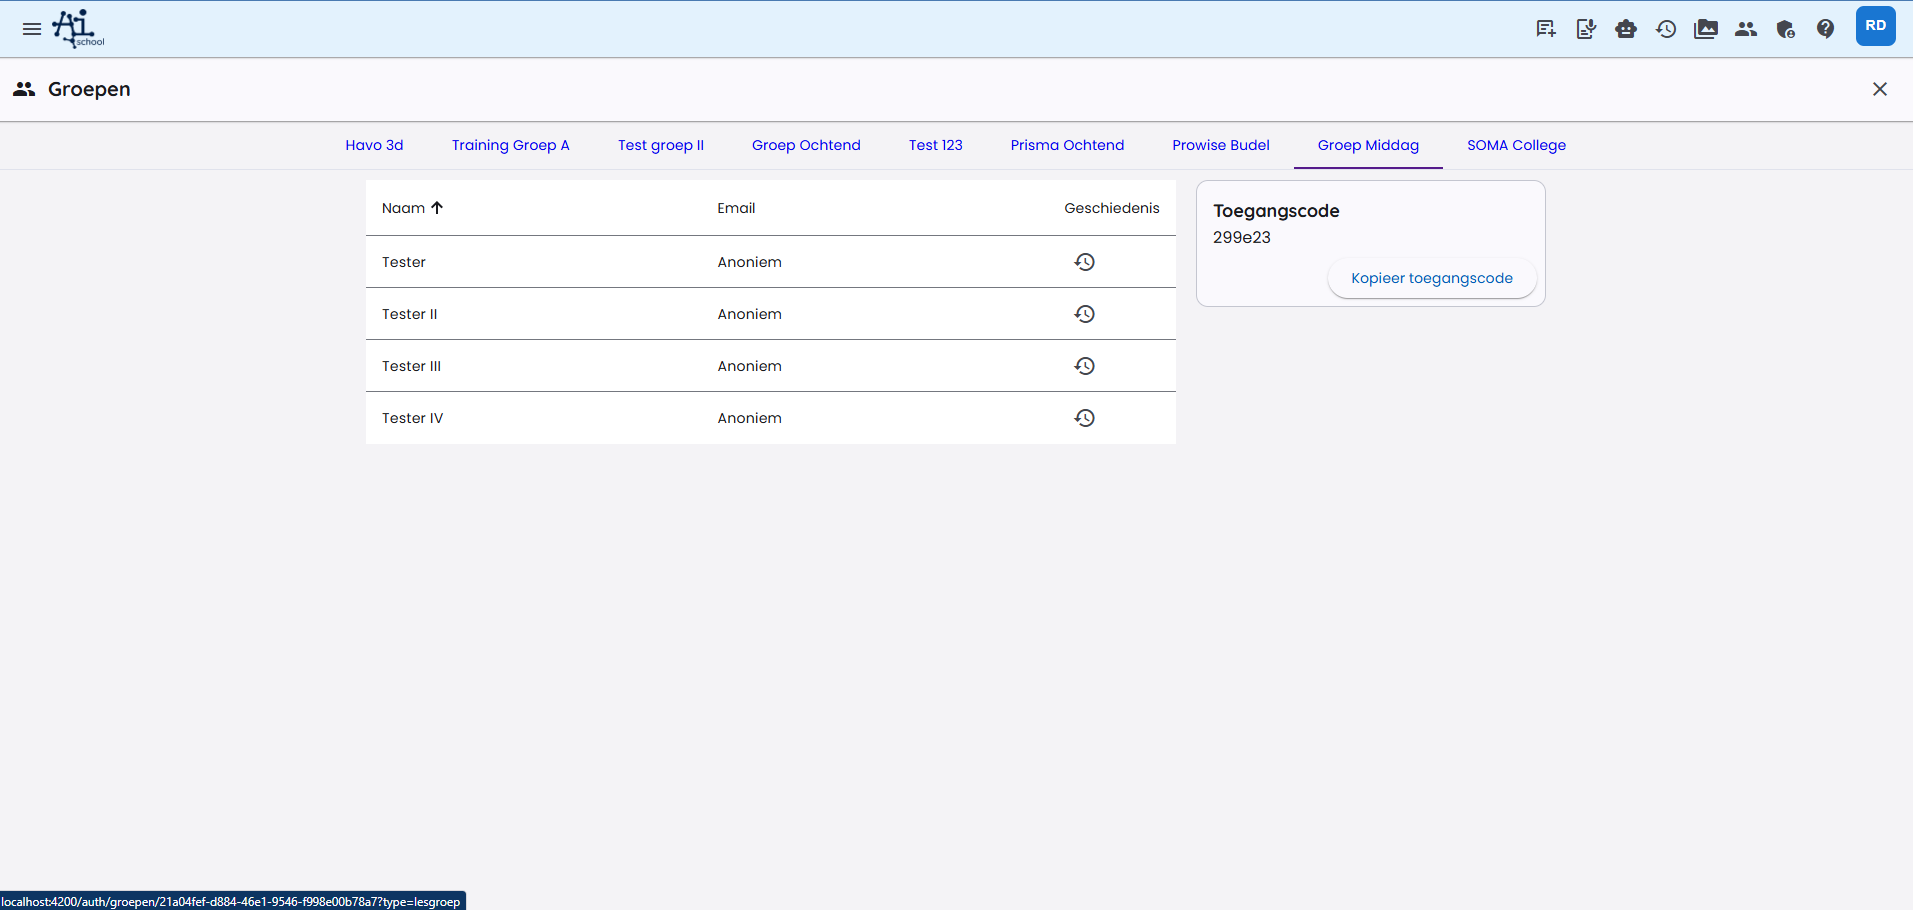The image size is (1913, 910).
Task: Open the Havo 3d tab
Action: (374, 145)
